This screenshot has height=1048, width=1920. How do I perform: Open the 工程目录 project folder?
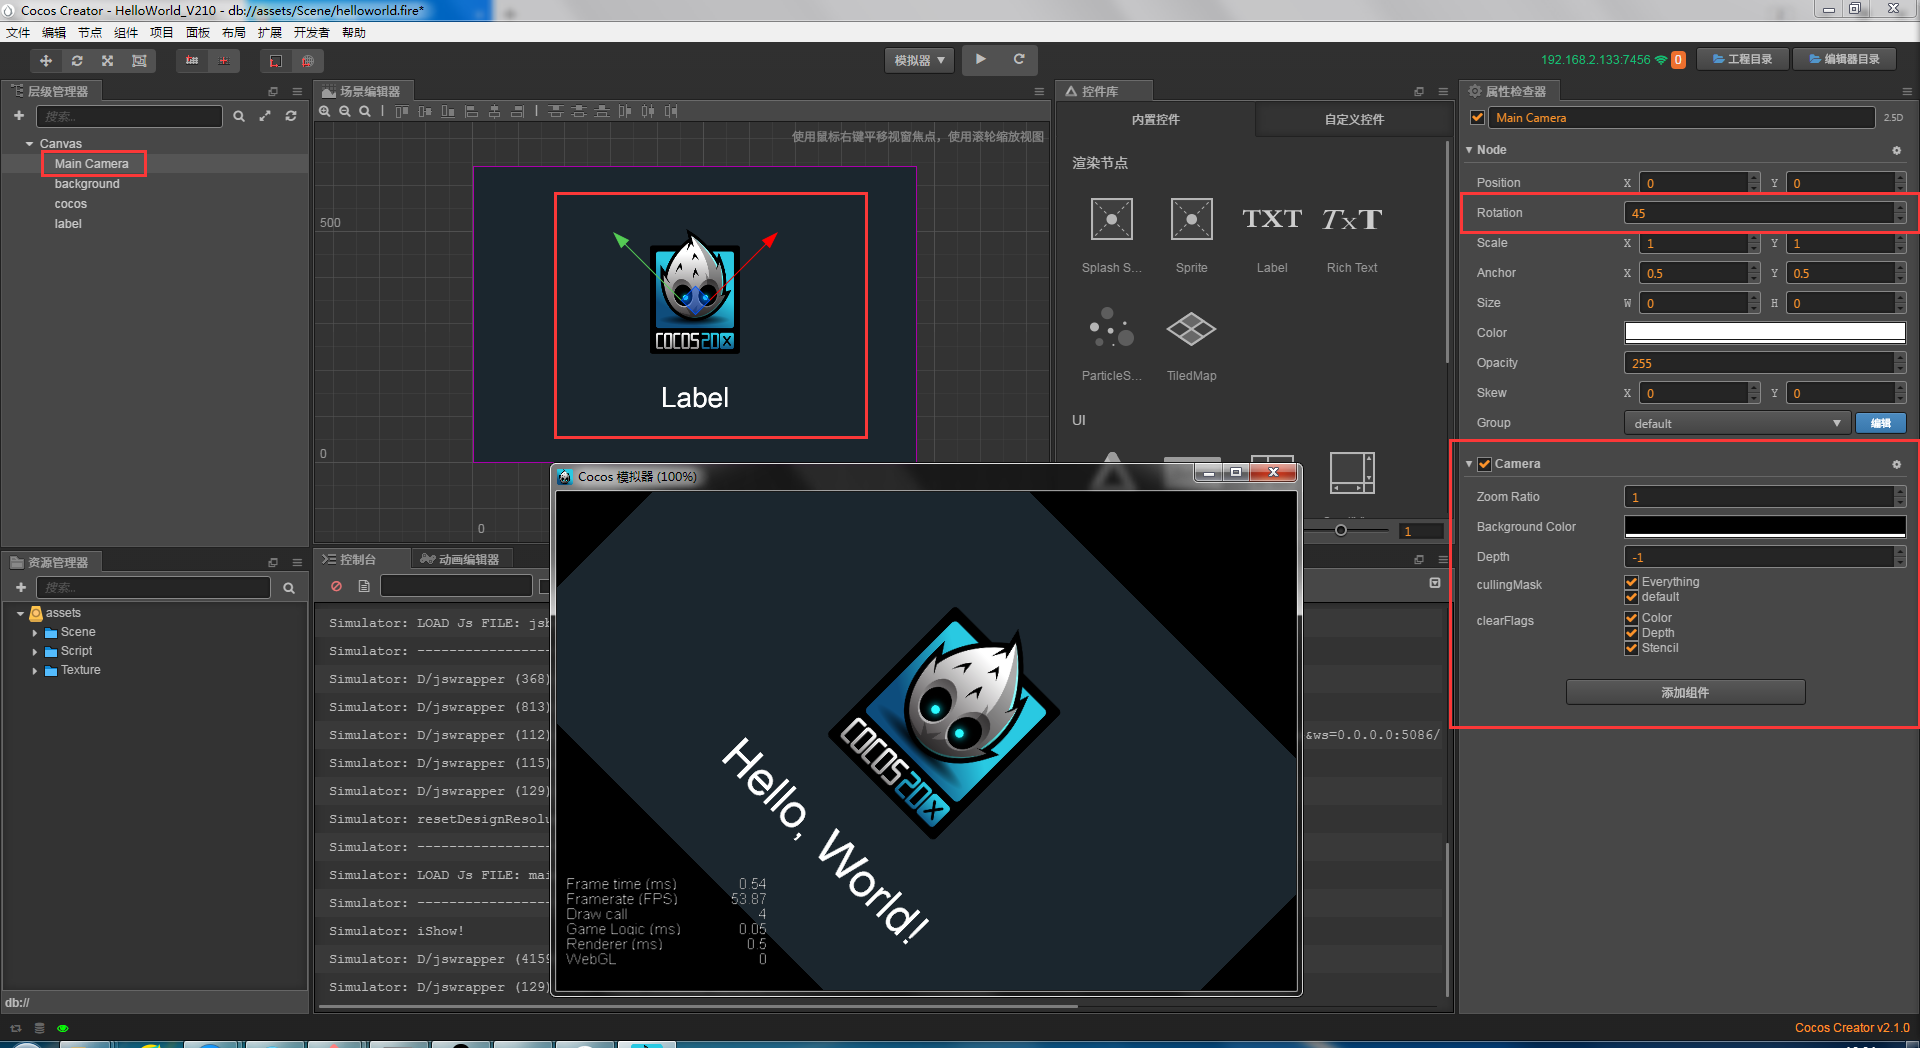tap(1743, 60)
